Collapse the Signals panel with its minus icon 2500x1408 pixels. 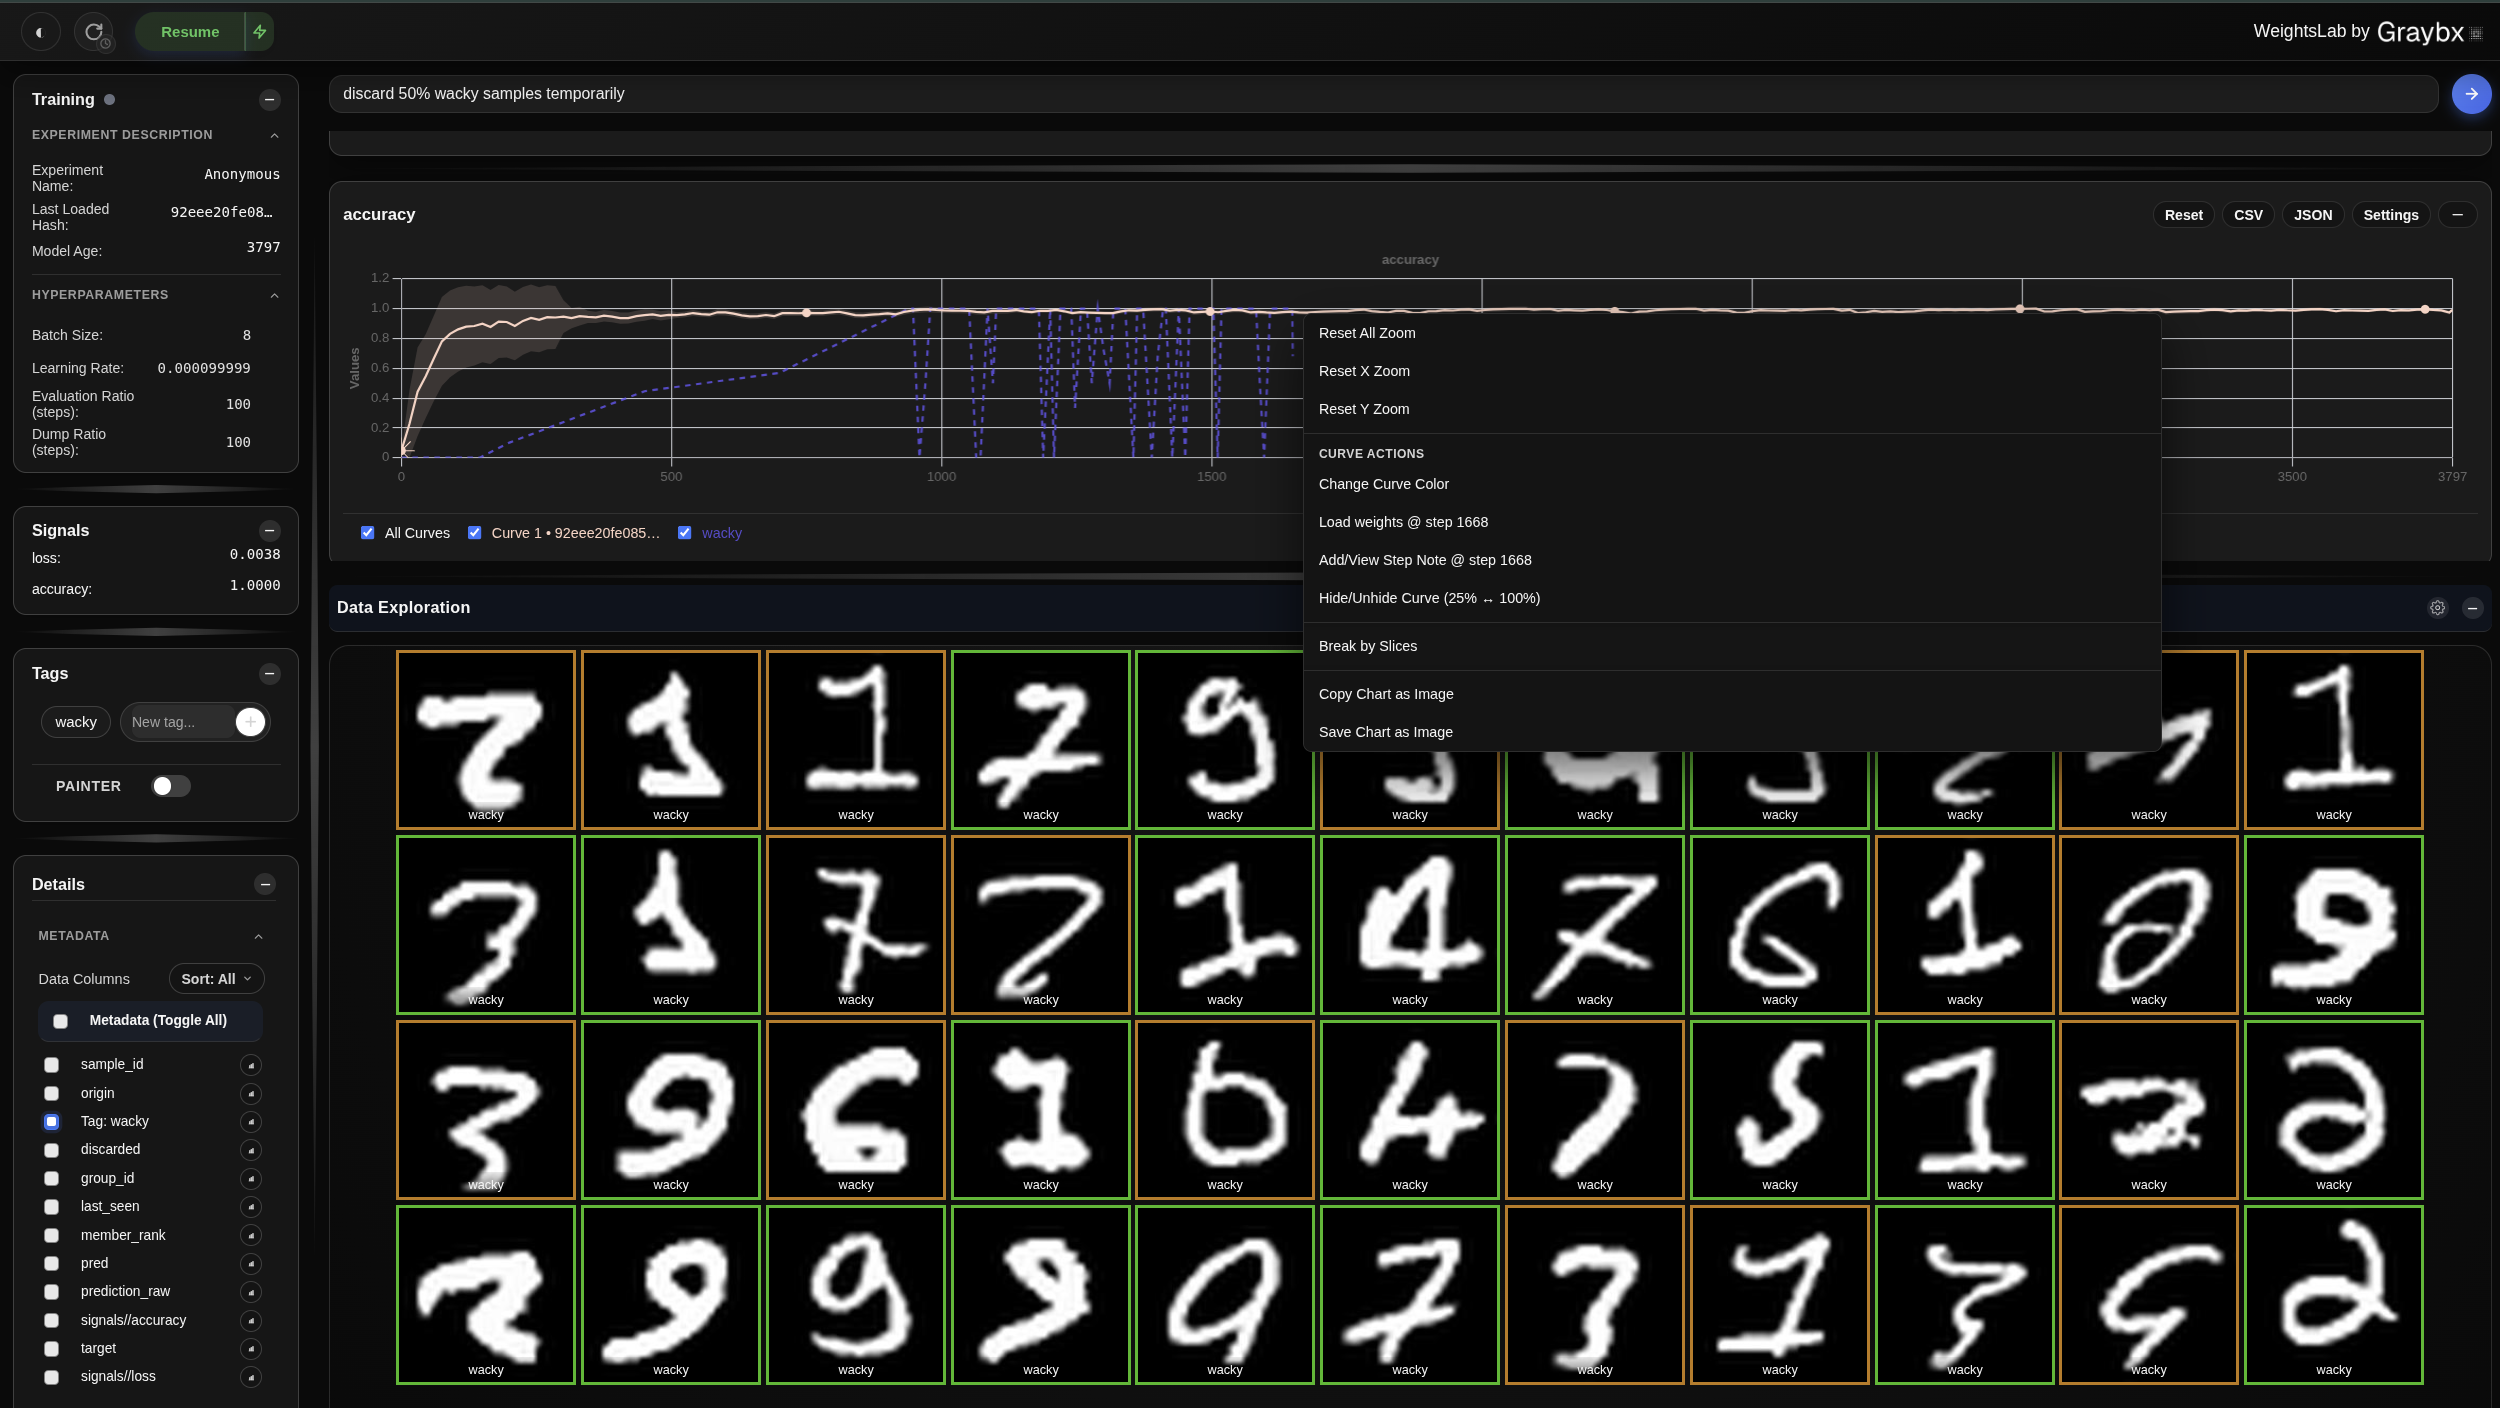click(269, 530)
